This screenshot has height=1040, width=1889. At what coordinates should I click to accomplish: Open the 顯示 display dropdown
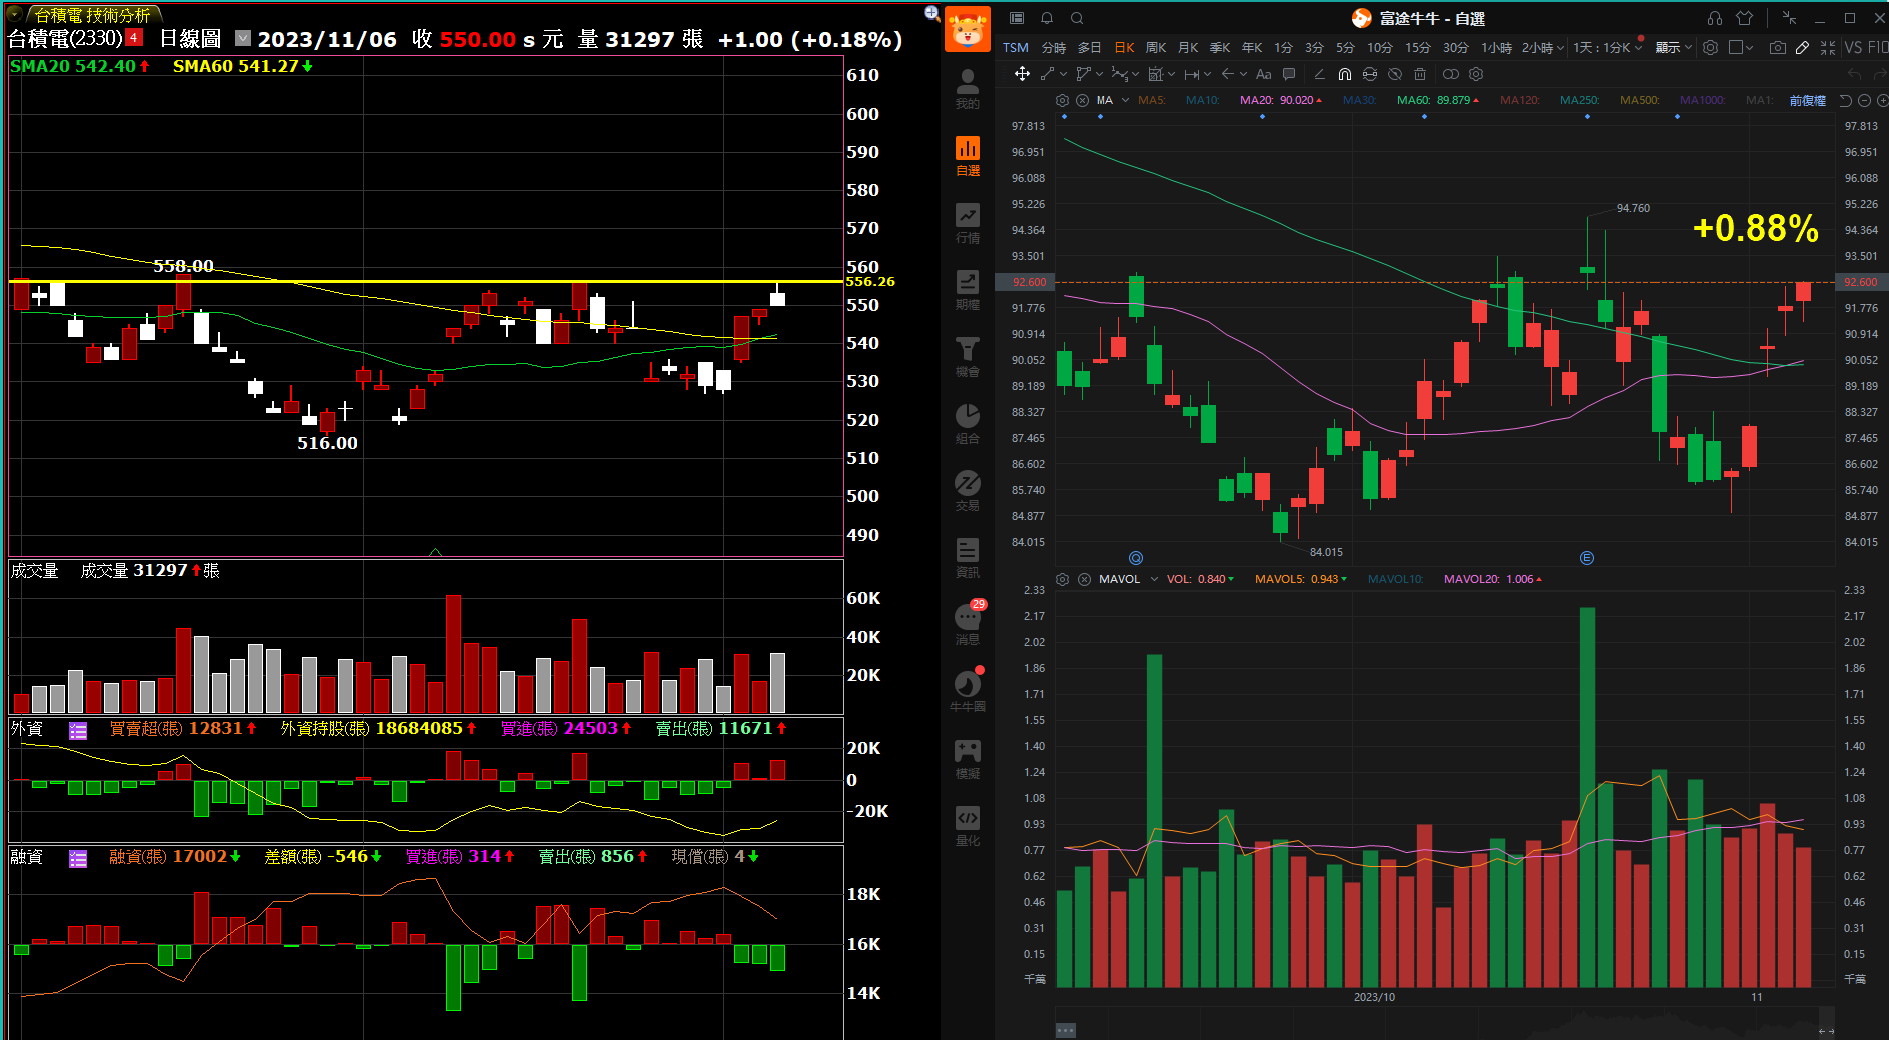pyautogui.click(x=1673, y=48)
